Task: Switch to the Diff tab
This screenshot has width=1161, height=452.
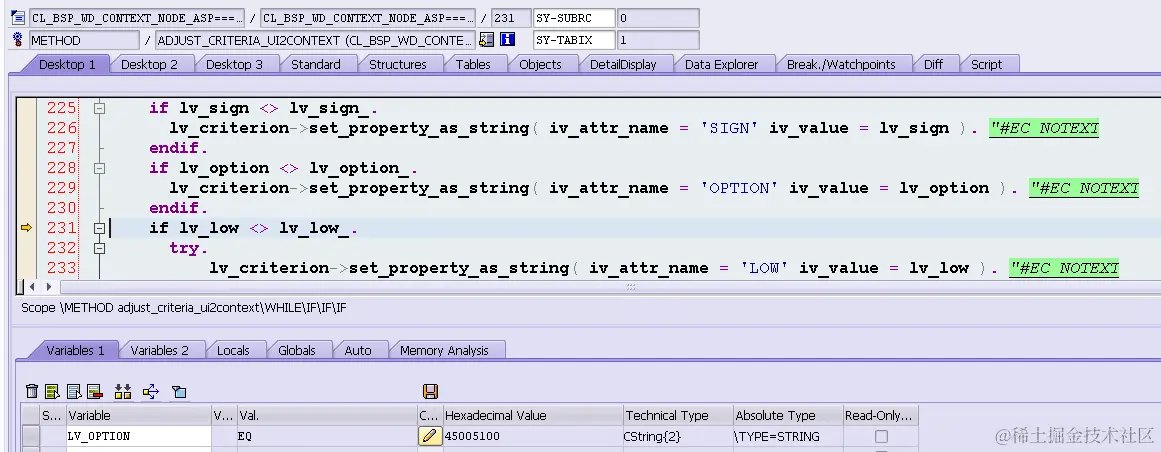Action: (933, 64)
